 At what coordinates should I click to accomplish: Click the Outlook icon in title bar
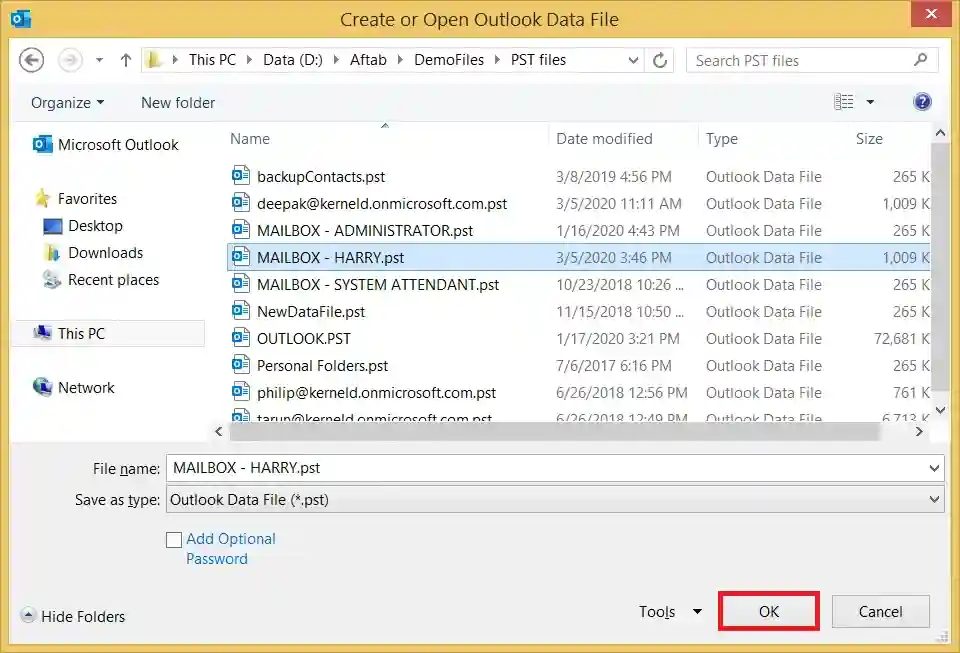coord(21,19)
